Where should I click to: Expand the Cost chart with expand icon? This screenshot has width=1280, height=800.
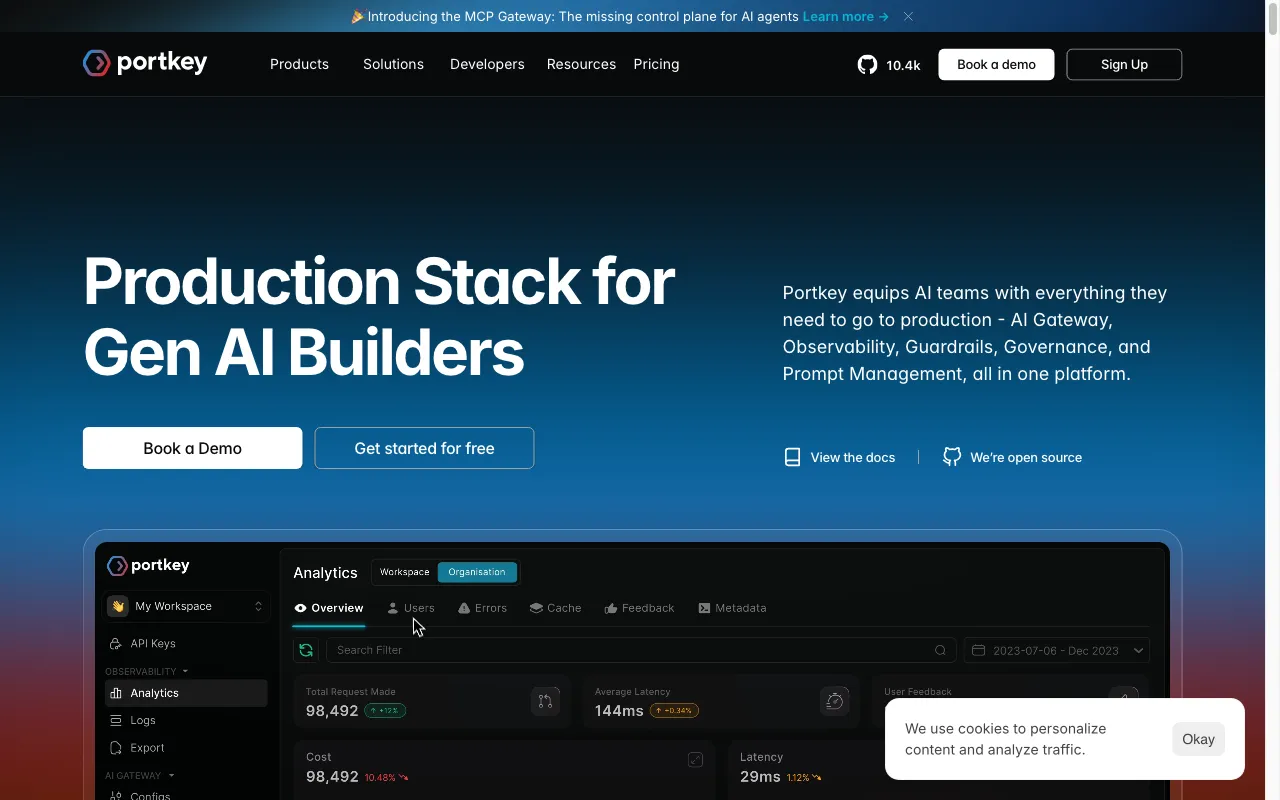695,760
